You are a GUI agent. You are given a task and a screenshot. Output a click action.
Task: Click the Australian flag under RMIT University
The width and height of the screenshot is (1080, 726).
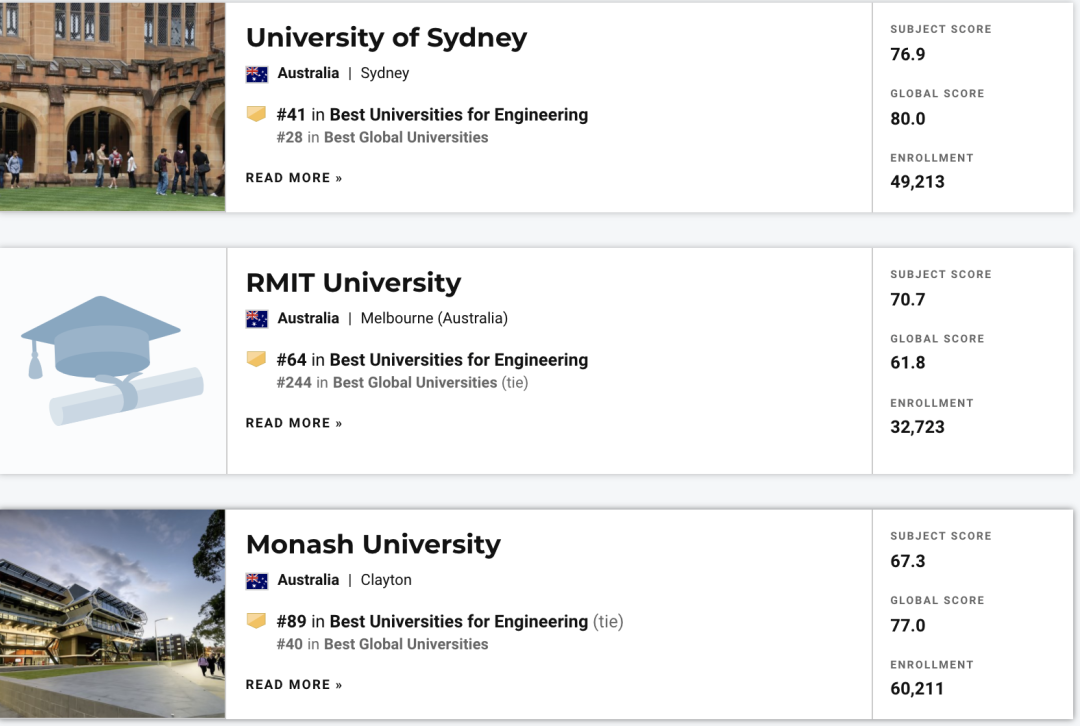tap(257, 319)
